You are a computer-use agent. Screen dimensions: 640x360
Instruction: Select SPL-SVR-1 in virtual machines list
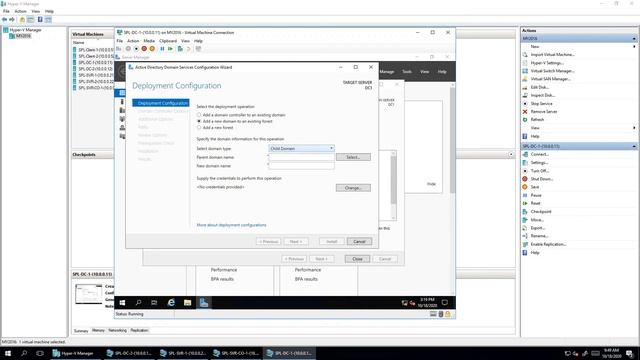click(96, 75)
